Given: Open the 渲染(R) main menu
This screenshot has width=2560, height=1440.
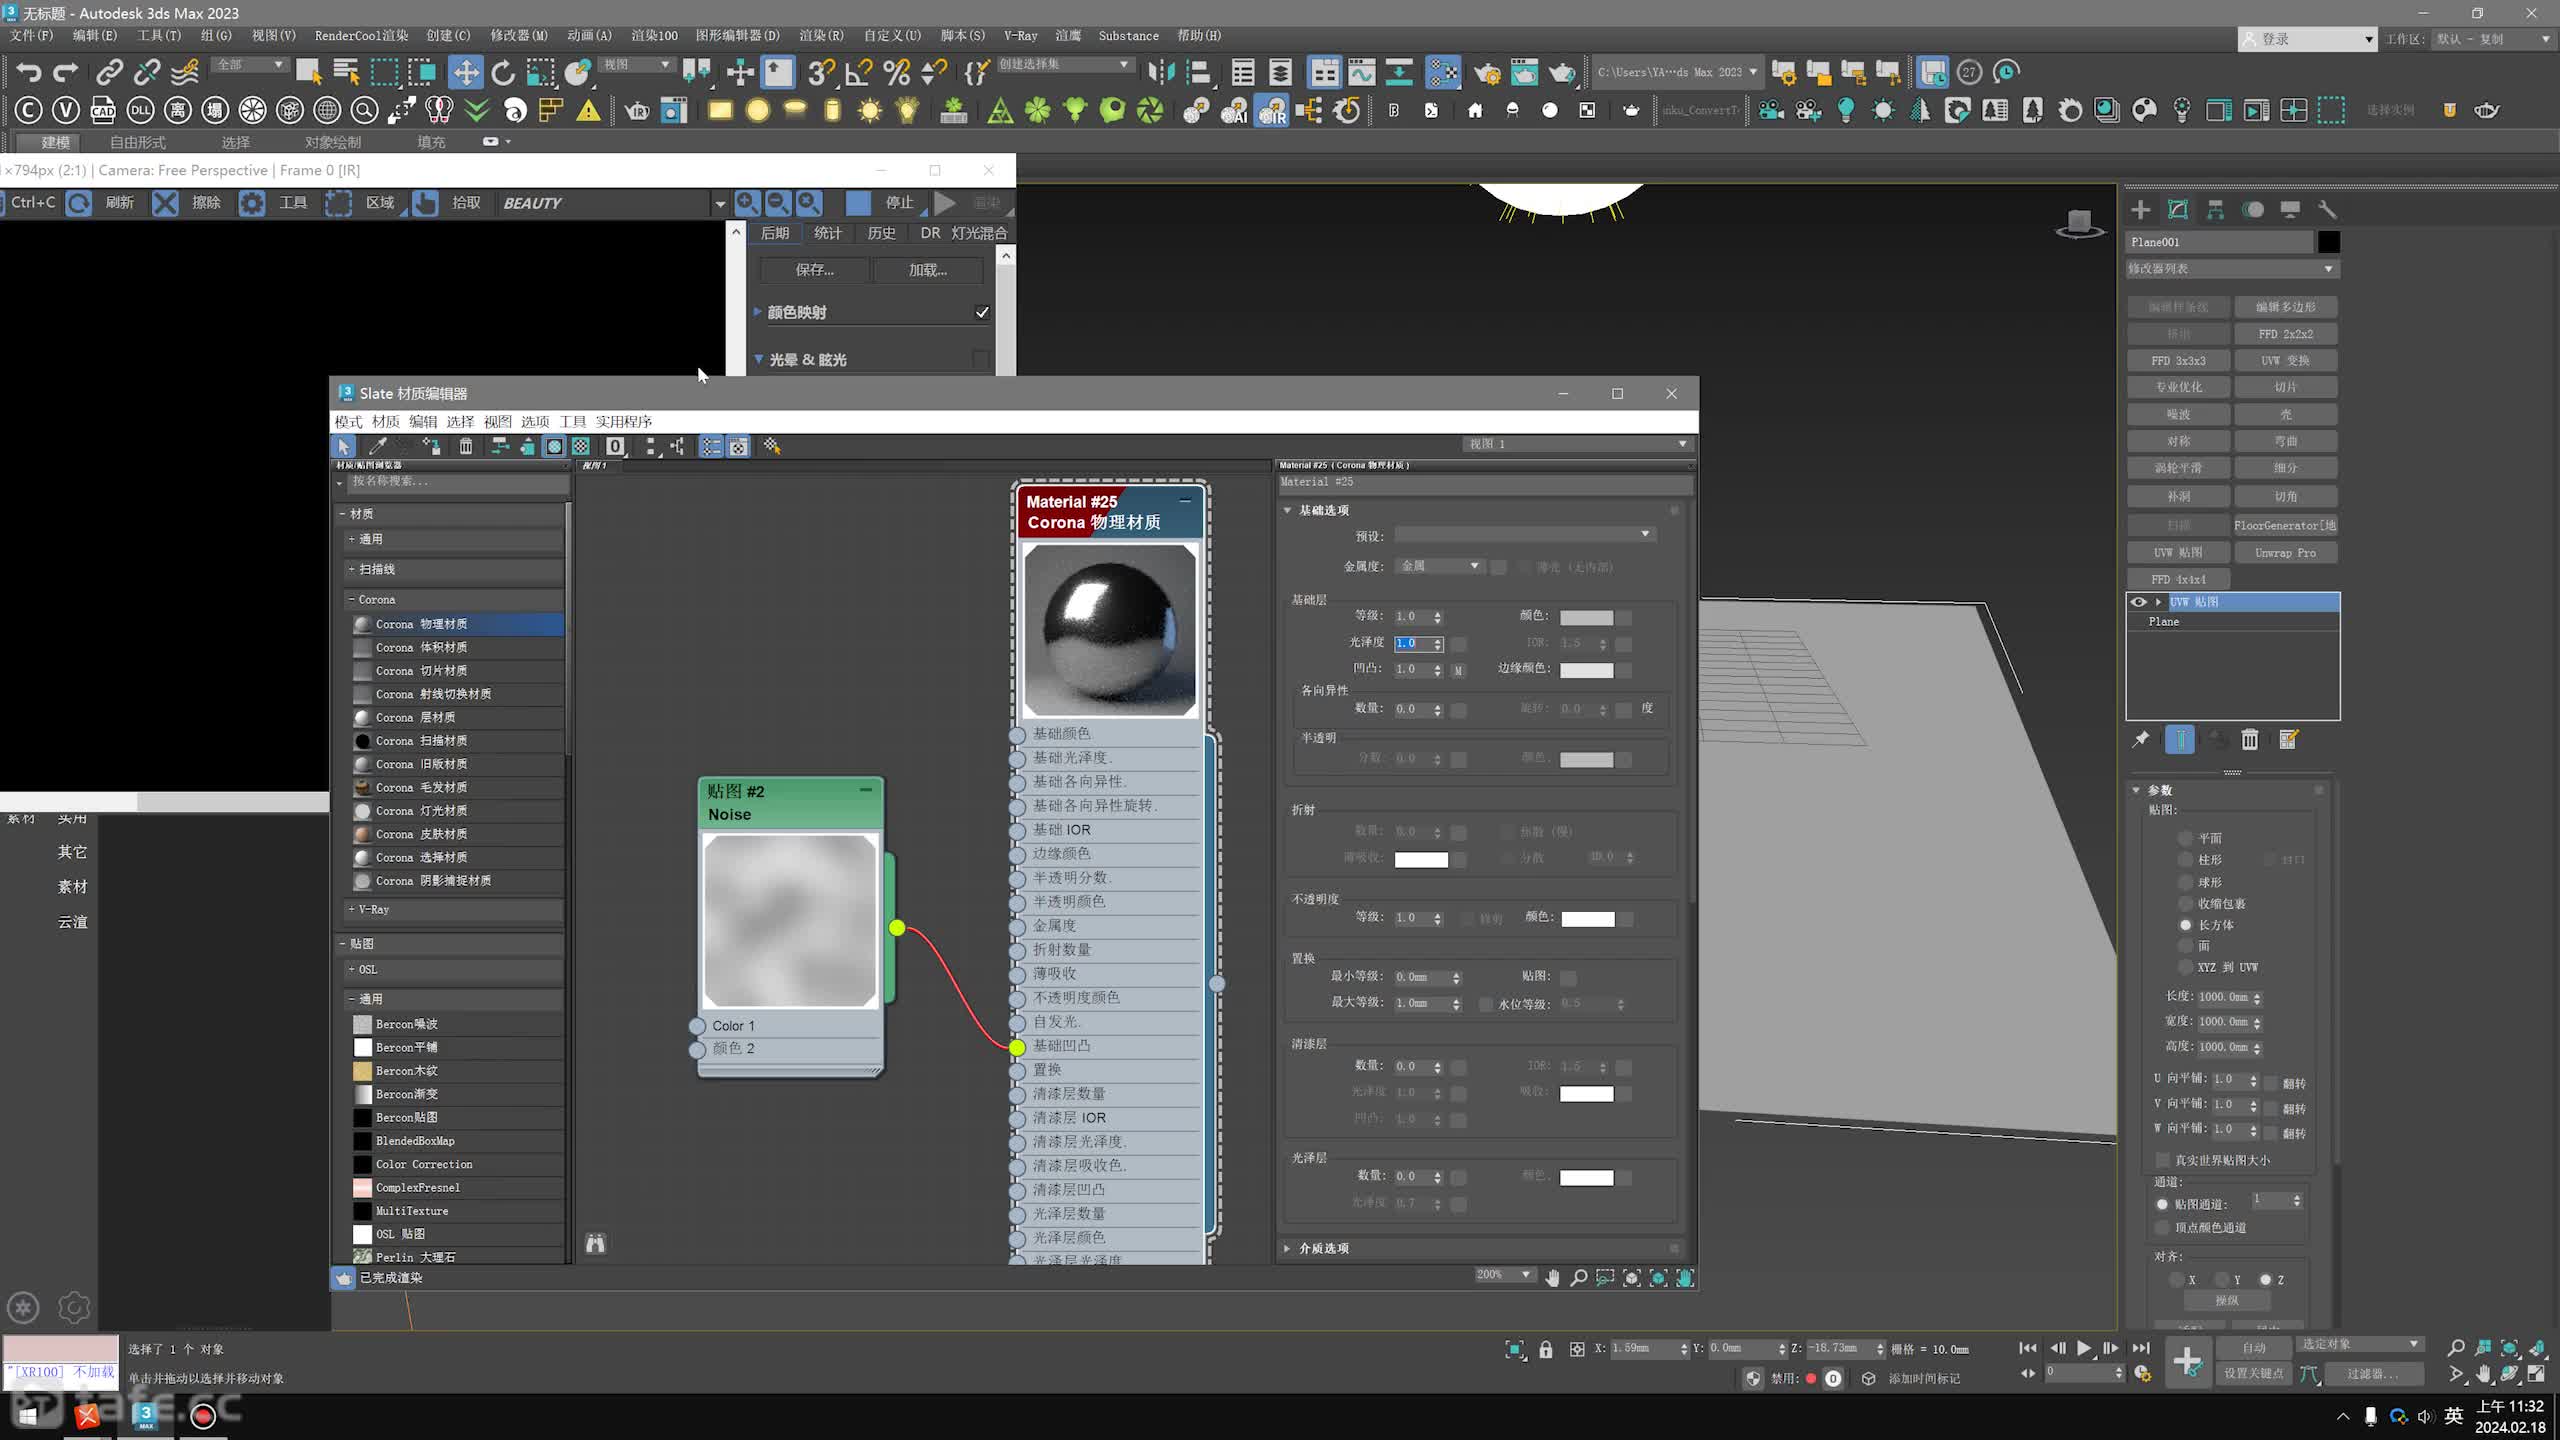Looking at the screenshot, I should pos(821,35).
